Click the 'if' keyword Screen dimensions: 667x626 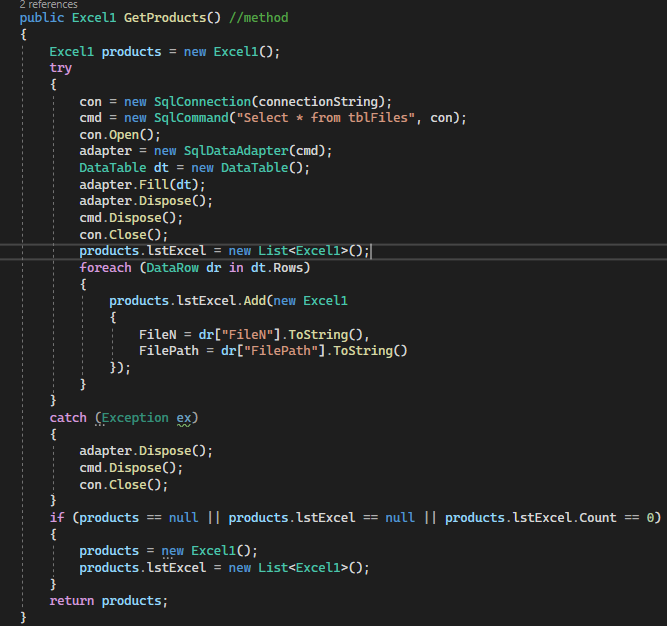click(57, 518)
